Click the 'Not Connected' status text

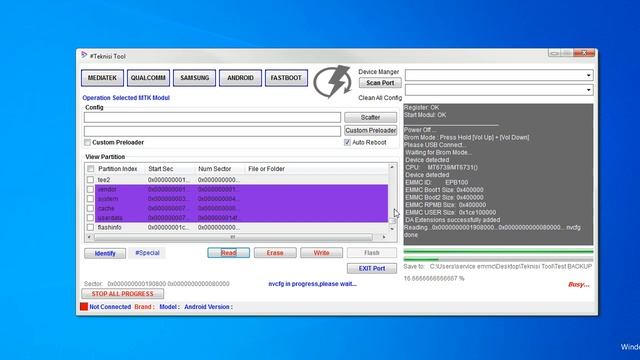click(x=110, y=307)
